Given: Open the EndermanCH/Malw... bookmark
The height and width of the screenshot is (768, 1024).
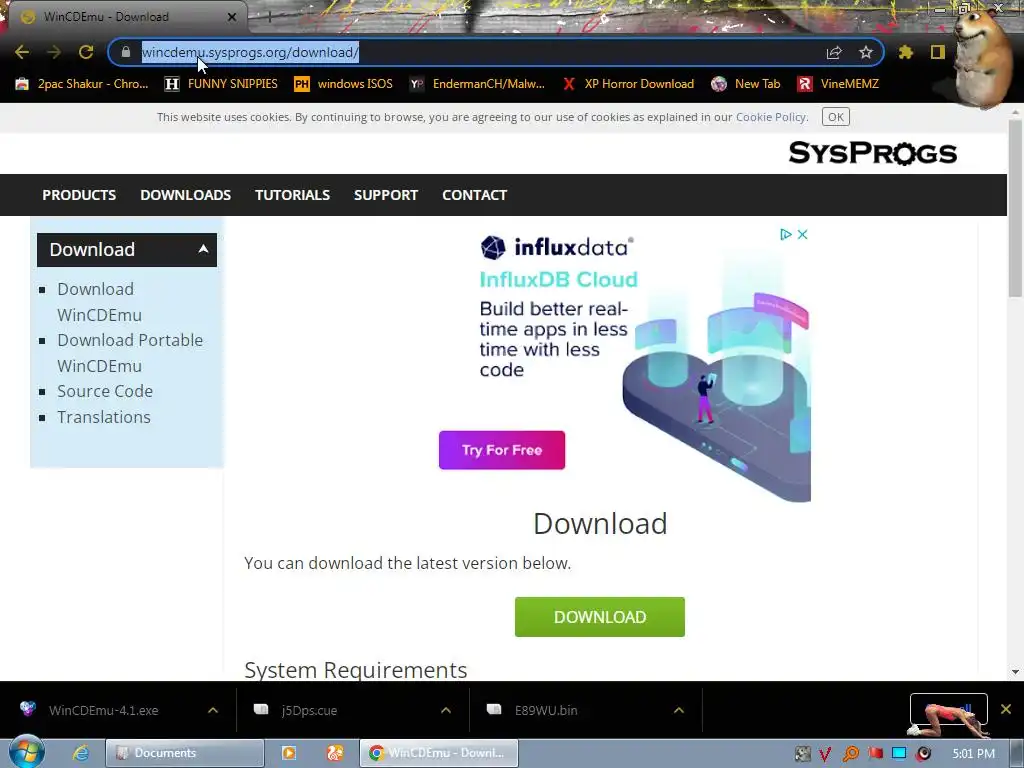Looking at the screenshot, I should (477, 84).
